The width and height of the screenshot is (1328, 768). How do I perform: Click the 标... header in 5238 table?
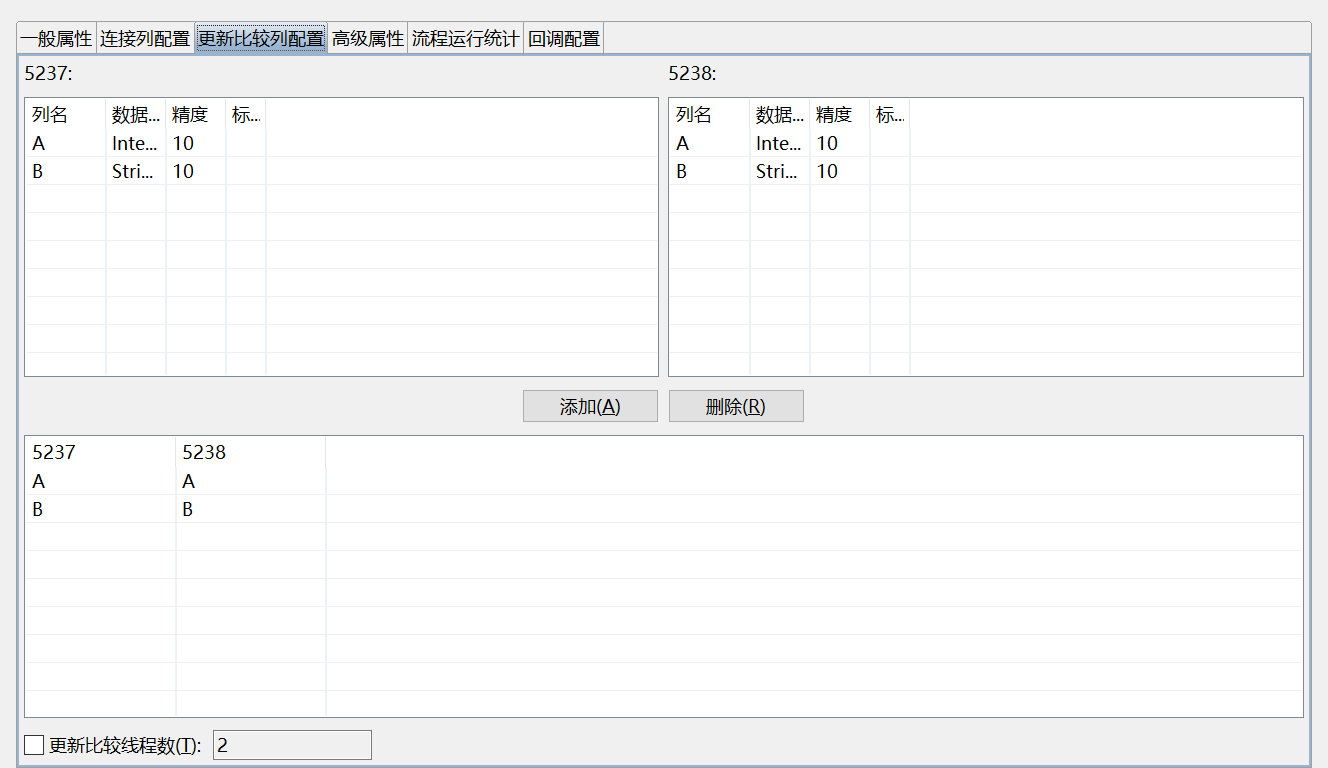pos(890,115)
